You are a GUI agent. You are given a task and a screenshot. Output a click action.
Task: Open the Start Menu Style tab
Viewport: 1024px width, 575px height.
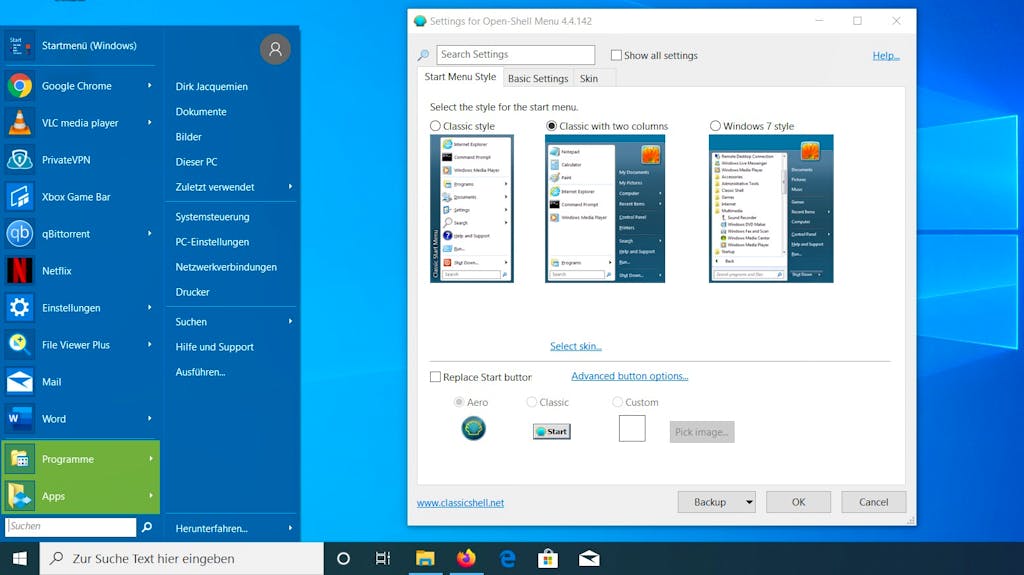(460, 77)
